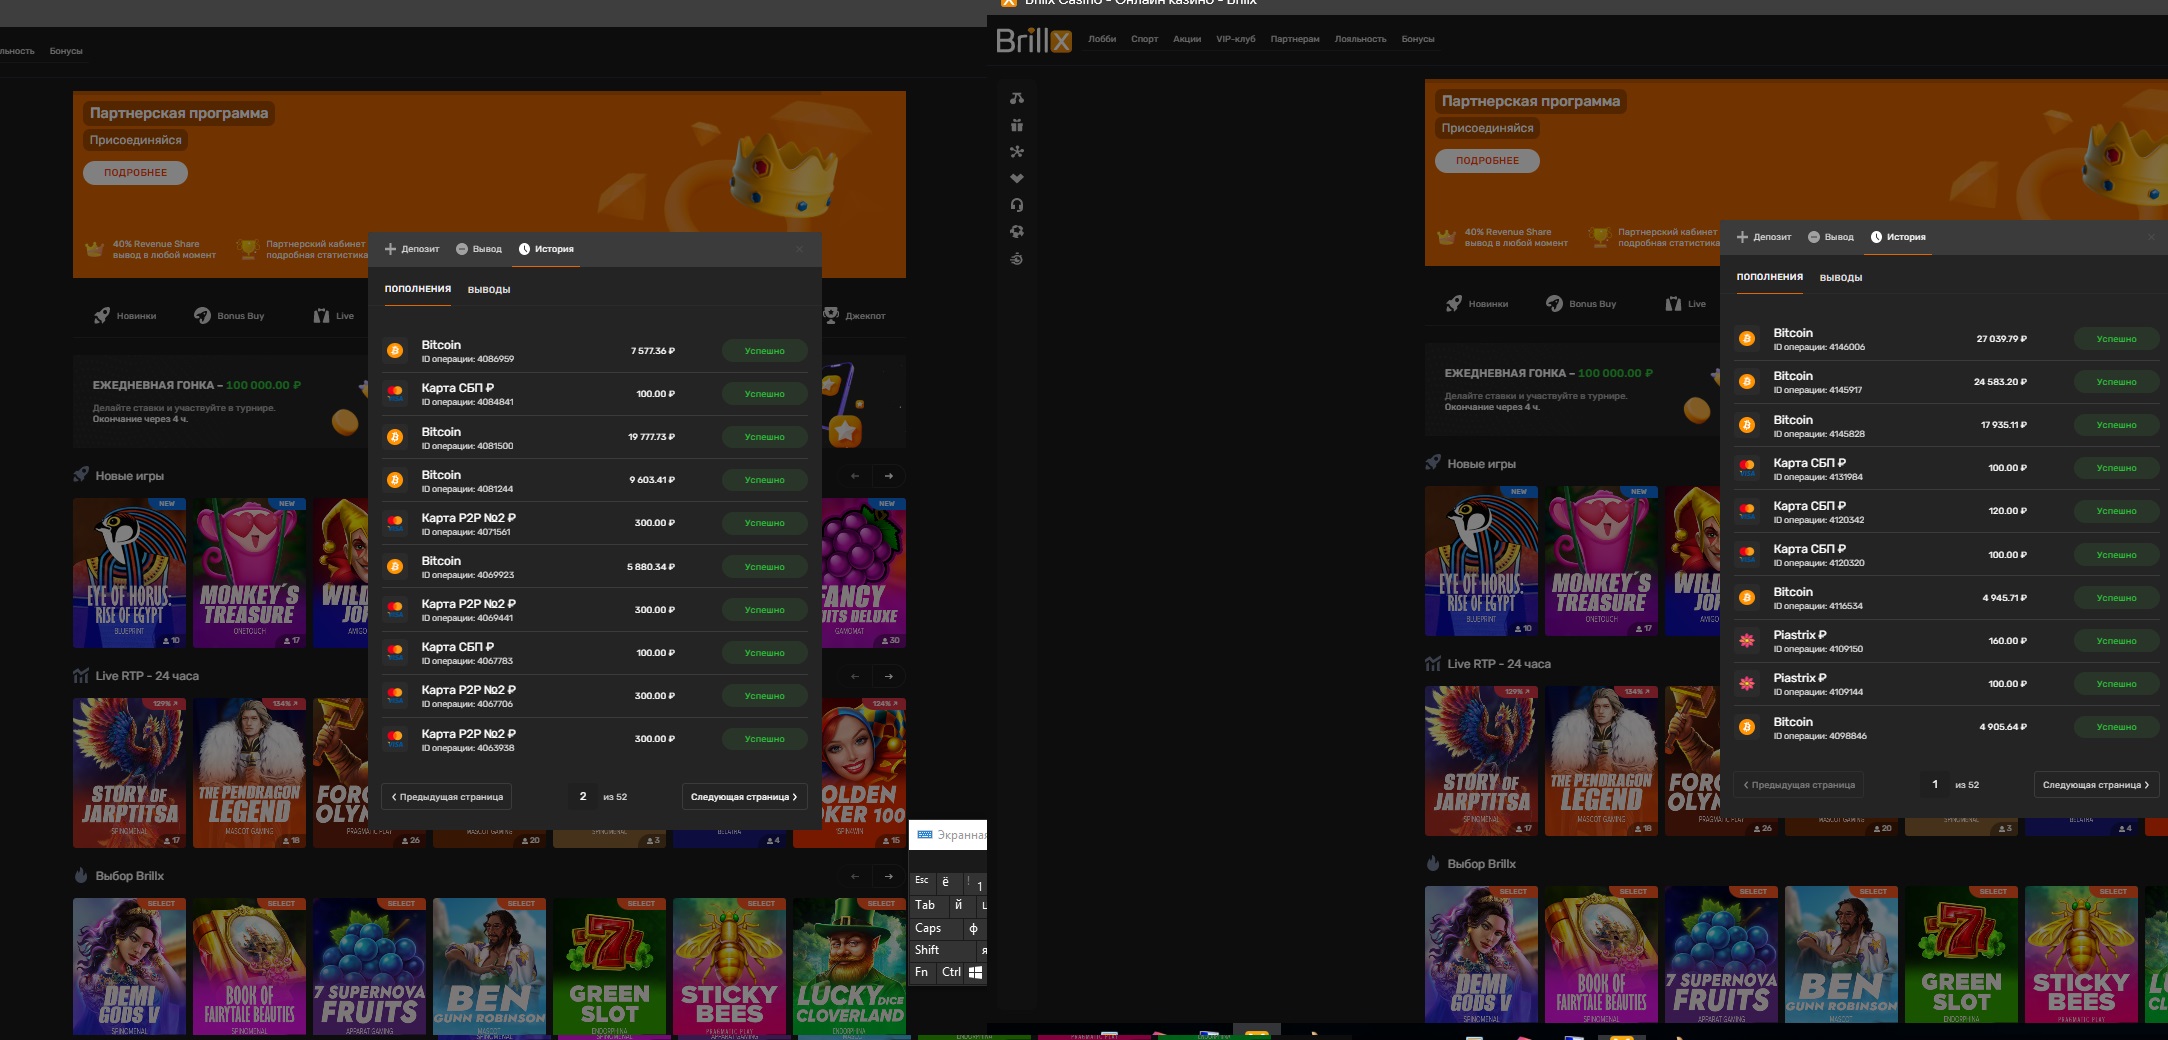Open Sticky Bees game in right window
The height and width of the screenshot is (1040, 2168).
point(2081,955)
